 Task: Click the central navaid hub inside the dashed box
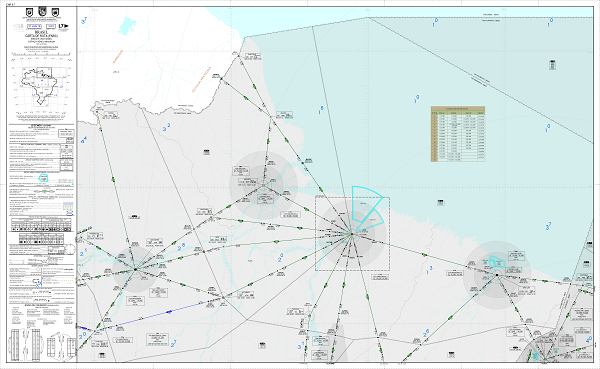click(352, 234)
